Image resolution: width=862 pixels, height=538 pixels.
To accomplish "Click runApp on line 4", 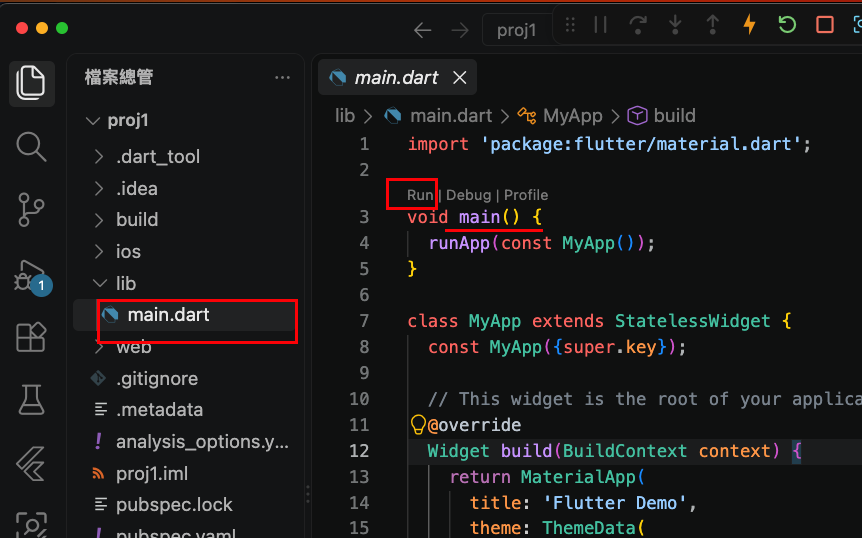I will (459, 243).
